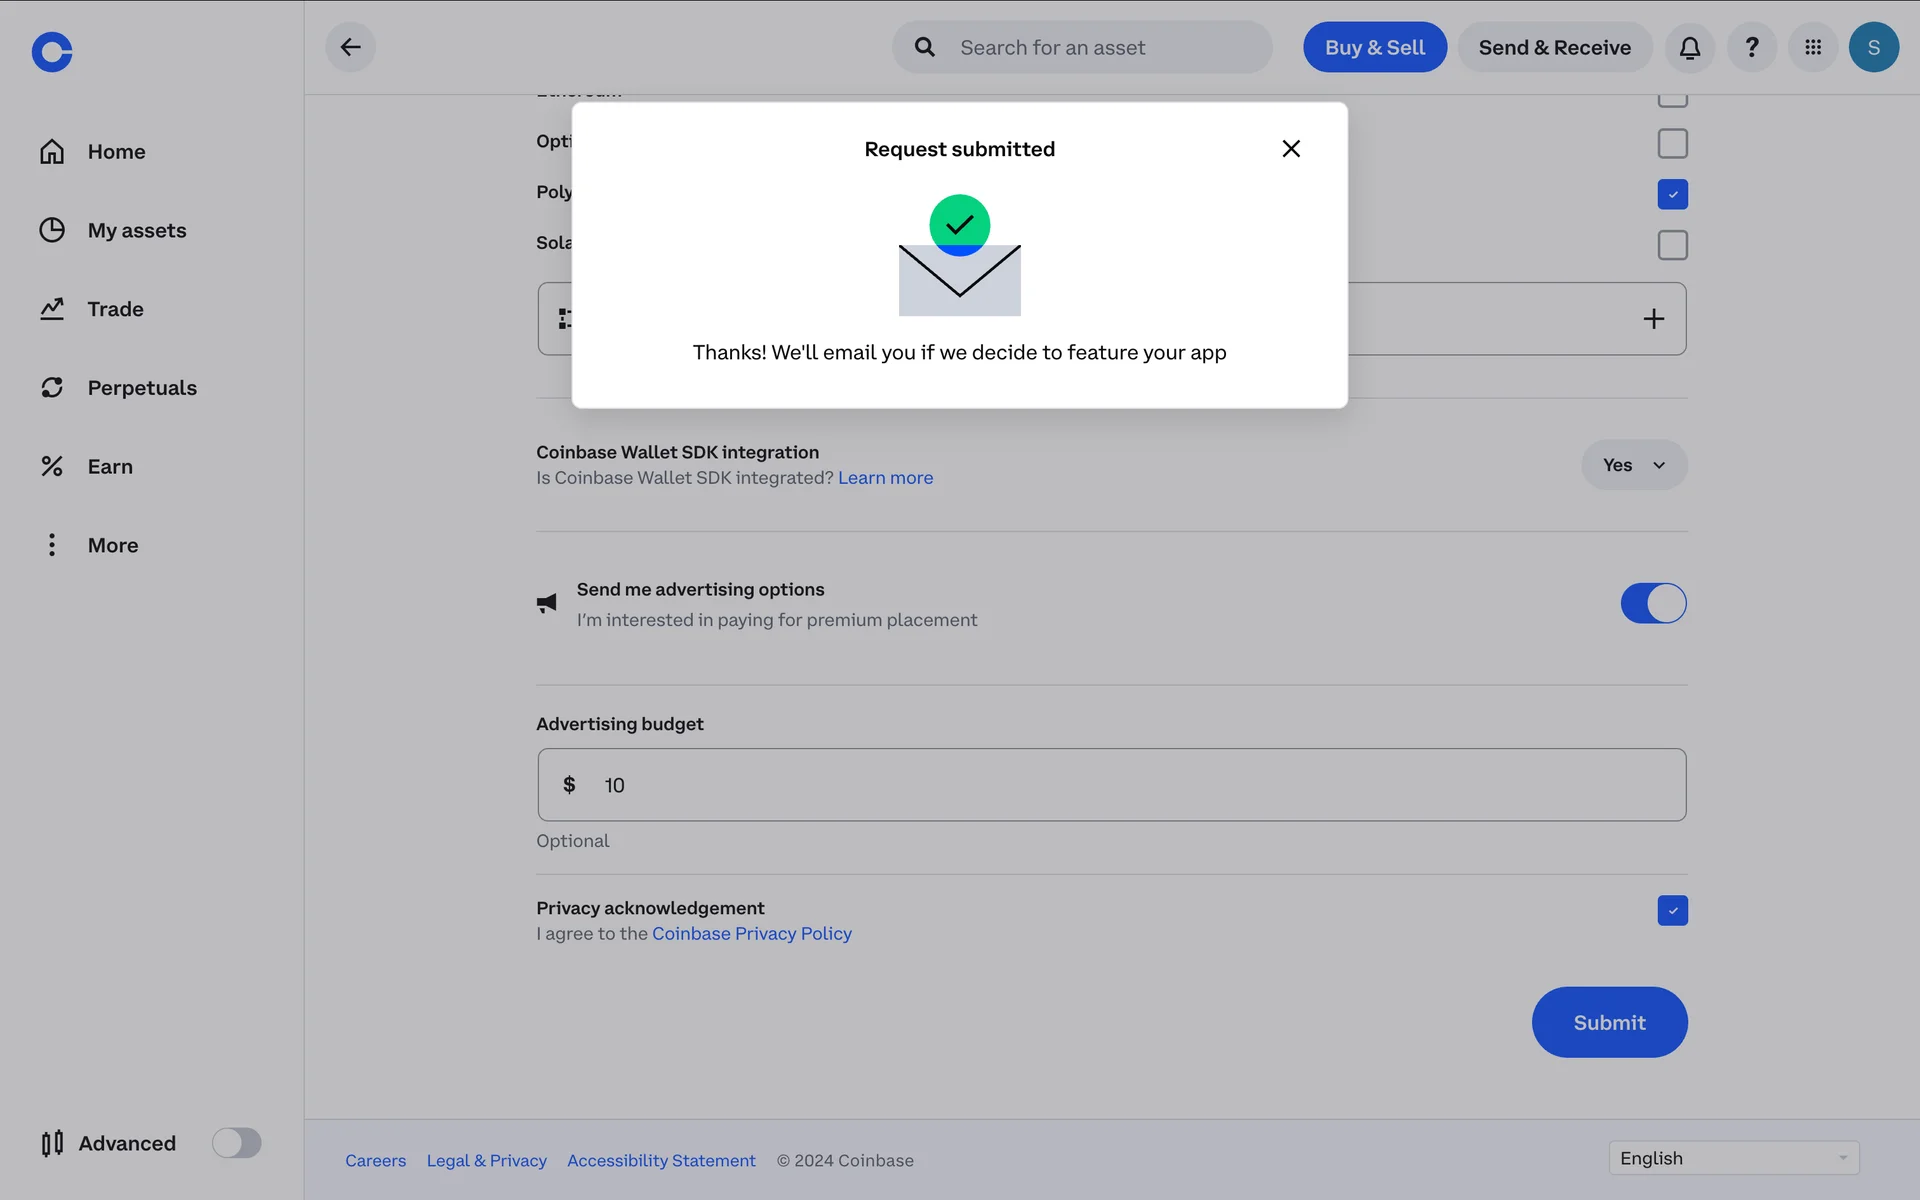This screenshot has height=1200, width=1920.
Task: Toggle the Advanced mode switch
Action: (236, 1143)
